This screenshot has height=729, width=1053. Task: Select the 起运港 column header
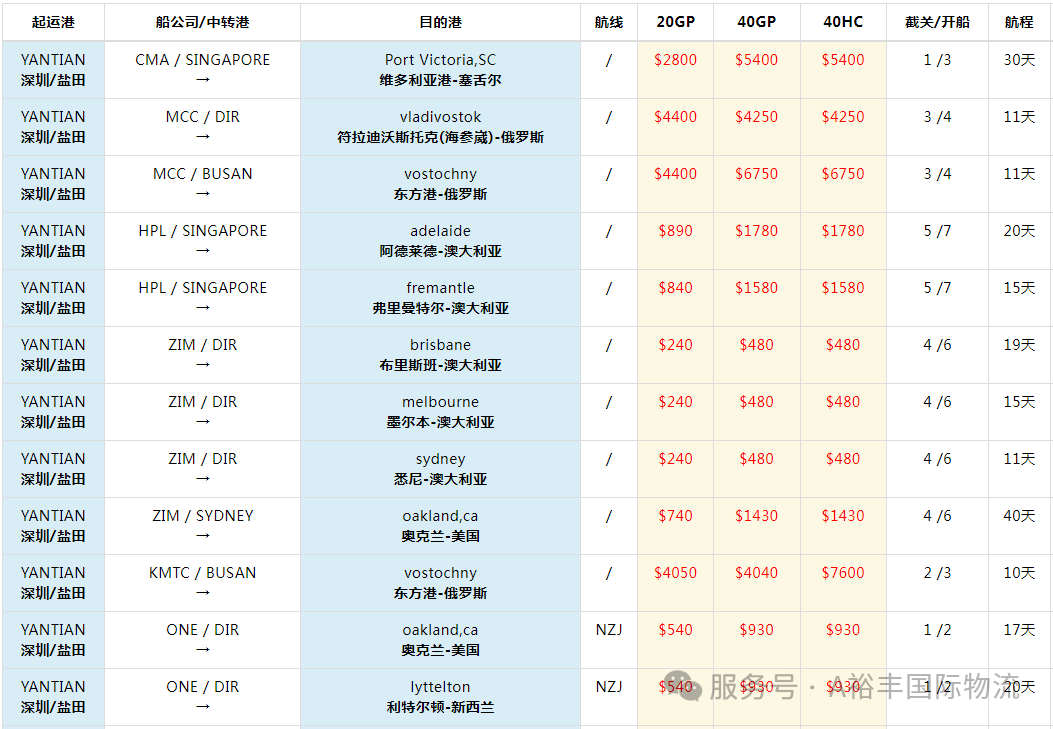[x=53, y=22]
